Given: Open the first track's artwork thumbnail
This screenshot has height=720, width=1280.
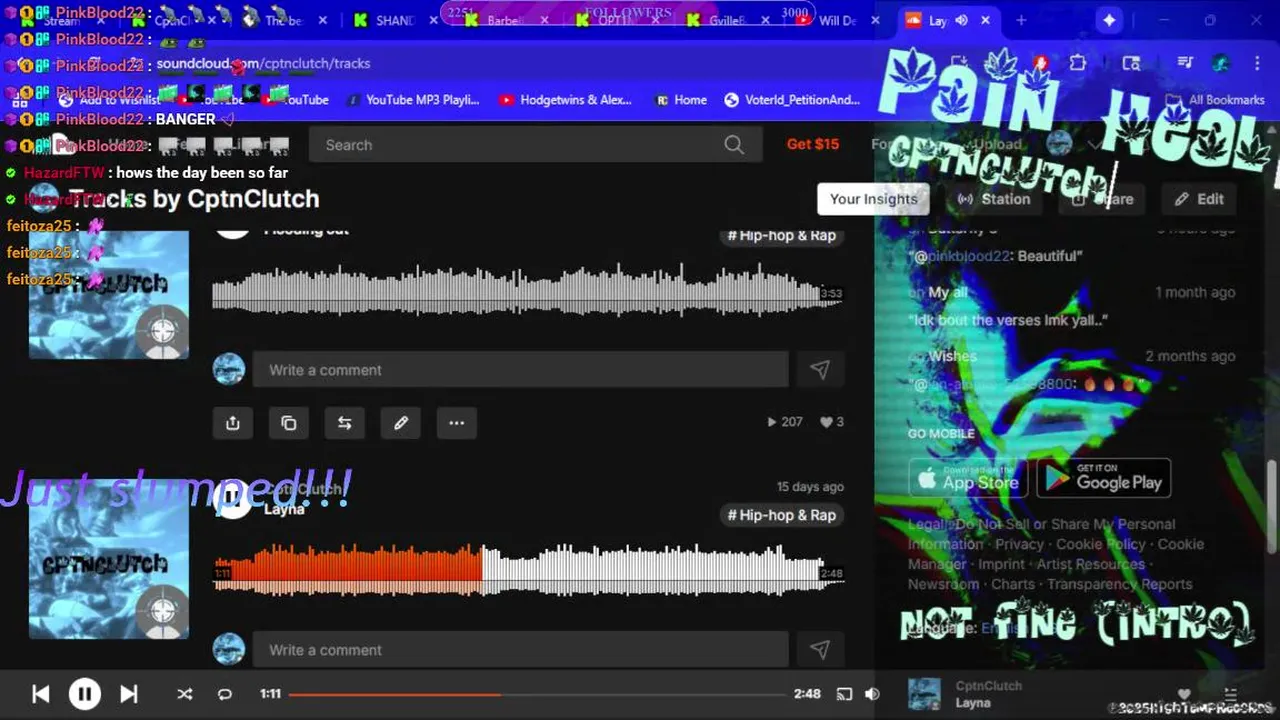Looking at the screenshot, I should point(109,294).
